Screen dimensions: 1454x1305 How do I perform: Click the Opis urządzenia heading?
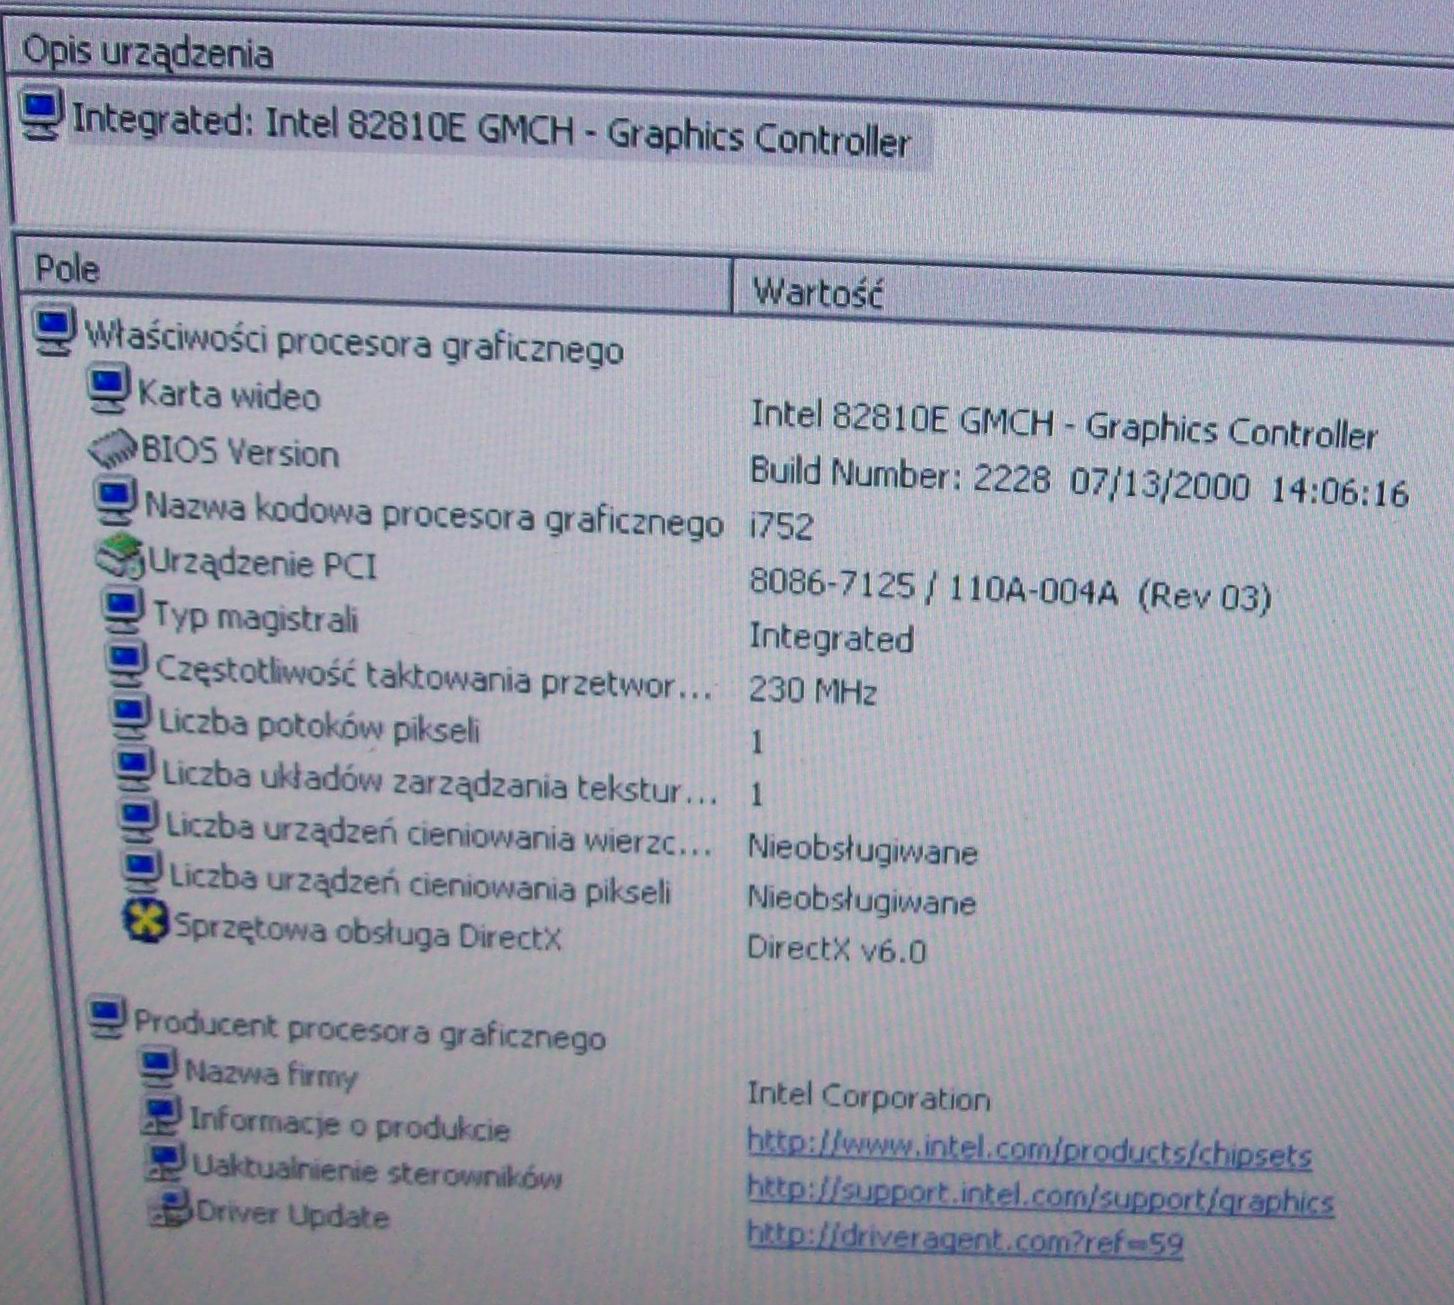click(x=147, y=51)
